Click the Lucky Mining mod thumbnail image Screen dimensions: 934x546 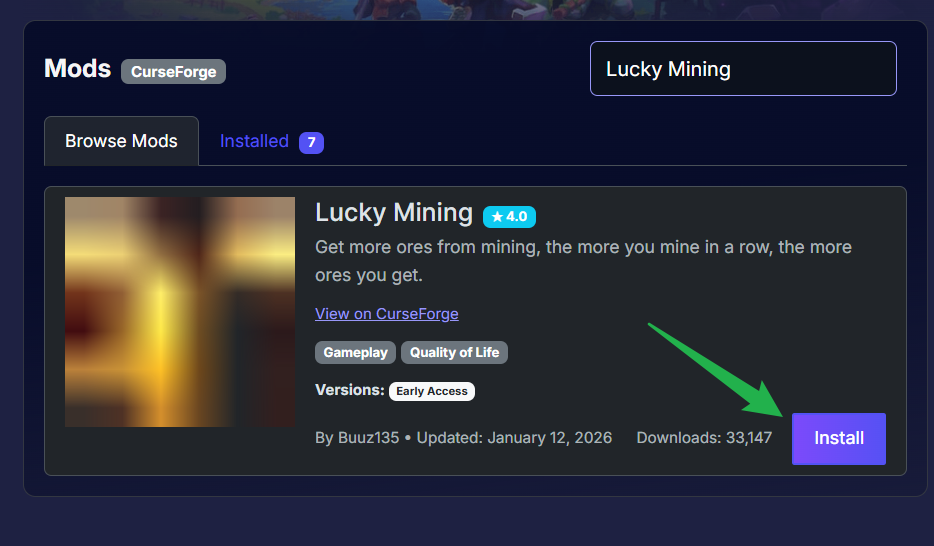180,311
